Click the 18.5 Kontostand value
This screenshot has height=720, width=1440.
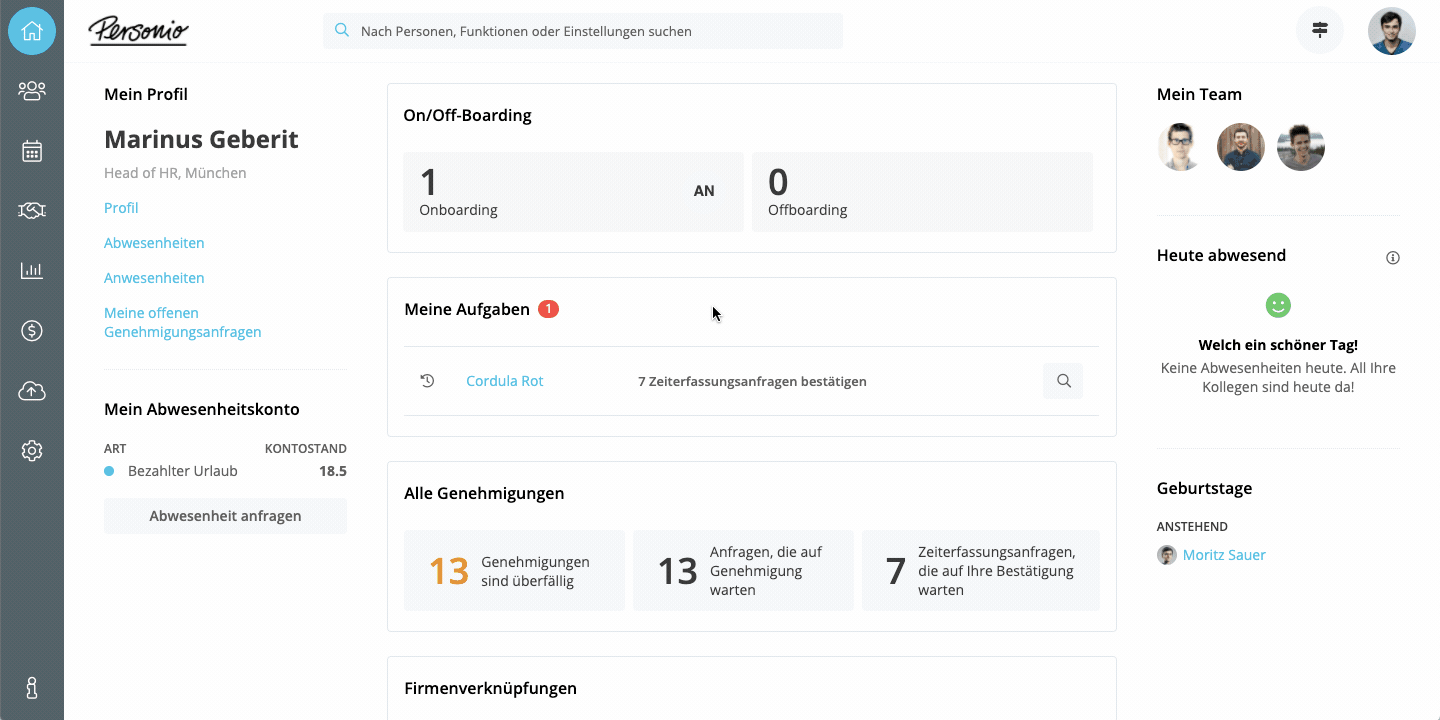coord(333,471)
